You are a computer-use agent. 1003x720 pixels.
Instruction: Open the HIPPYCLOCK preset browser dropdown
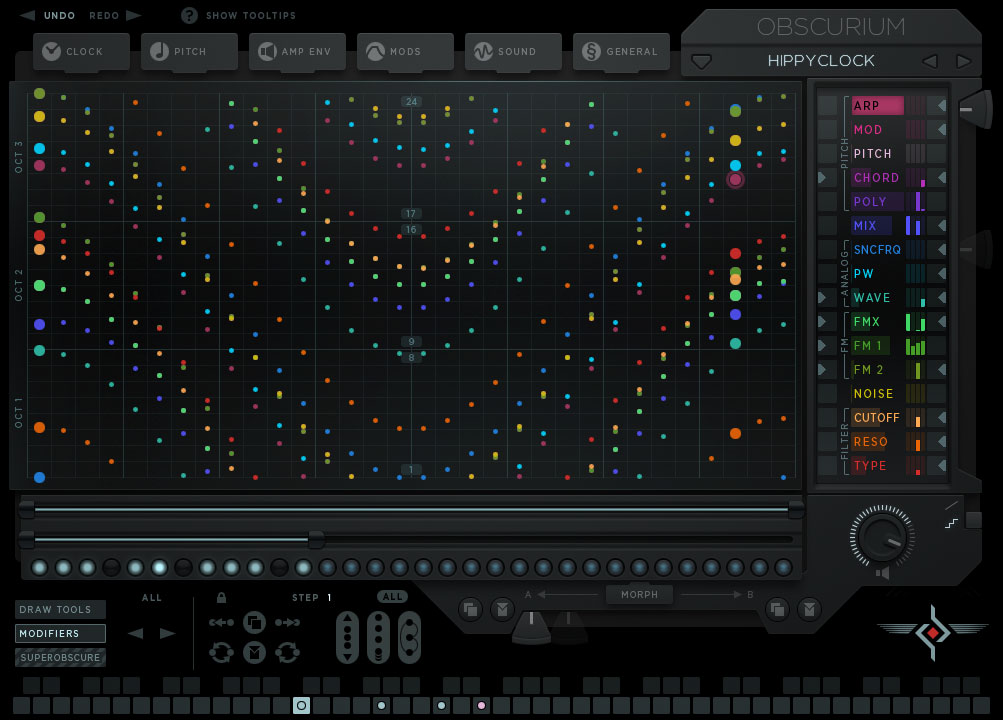coord(702,61)
